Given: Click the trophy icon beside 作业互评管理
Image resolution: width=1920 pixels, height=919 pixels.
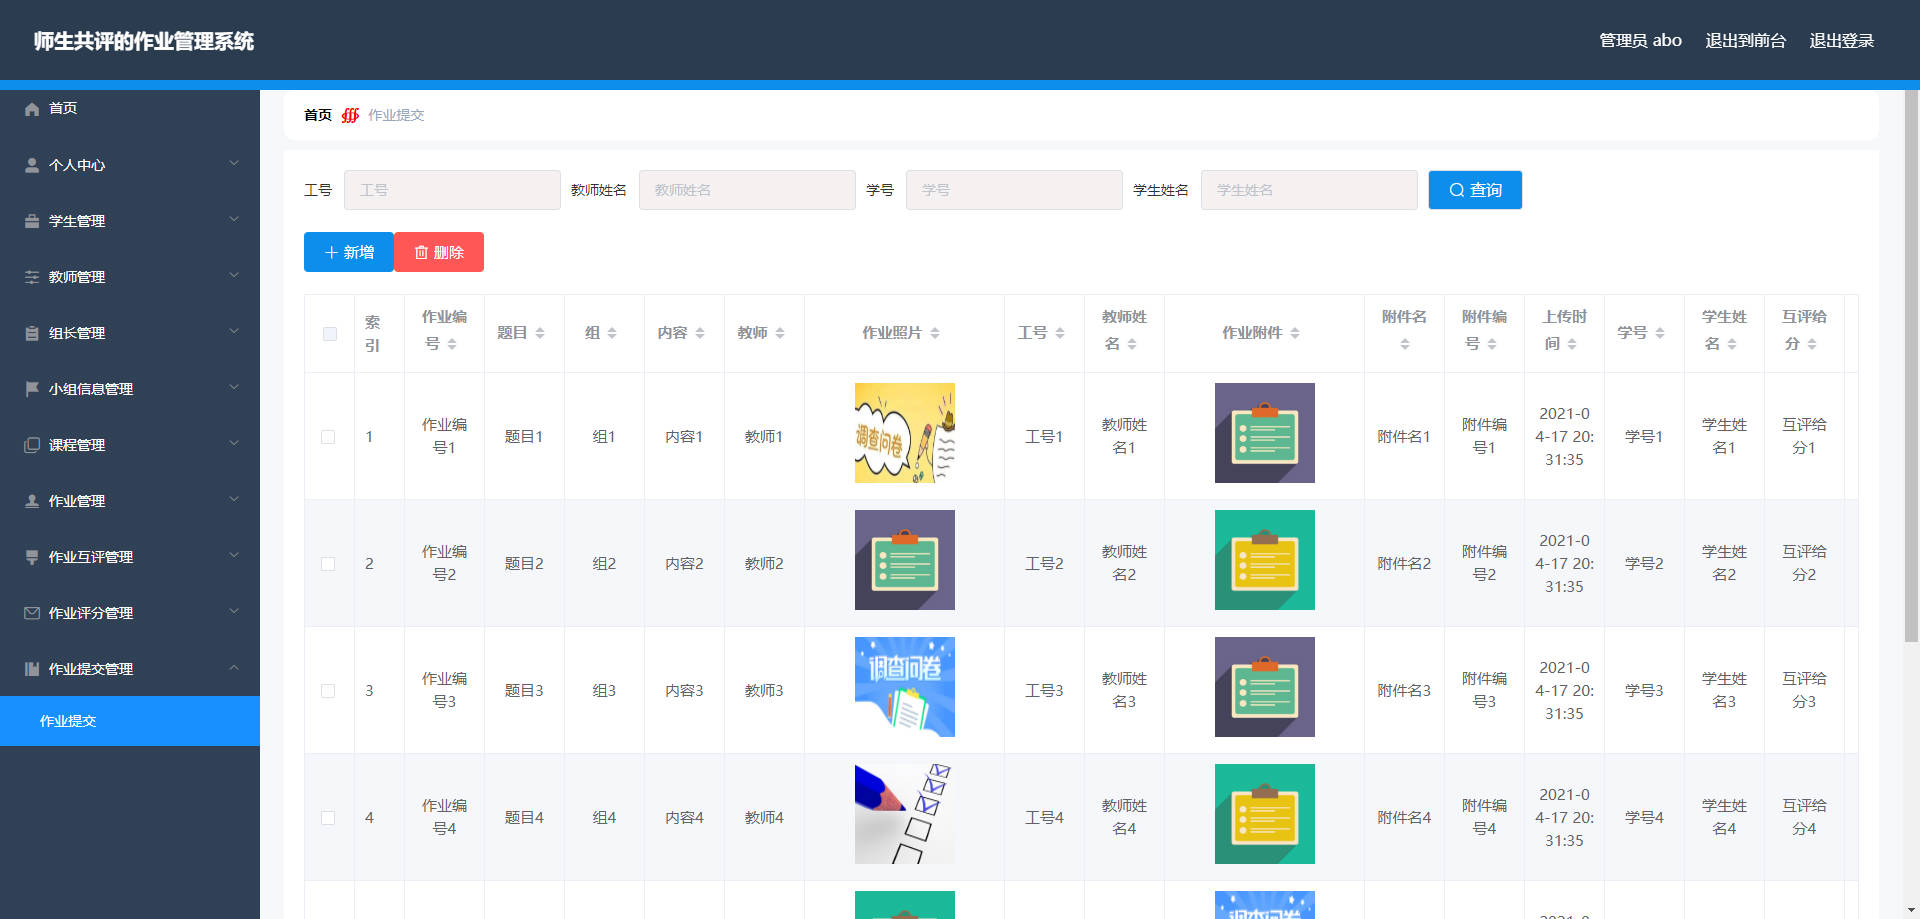Looking at the screenshot, I should pyautogui.click(x=32, y=557).
